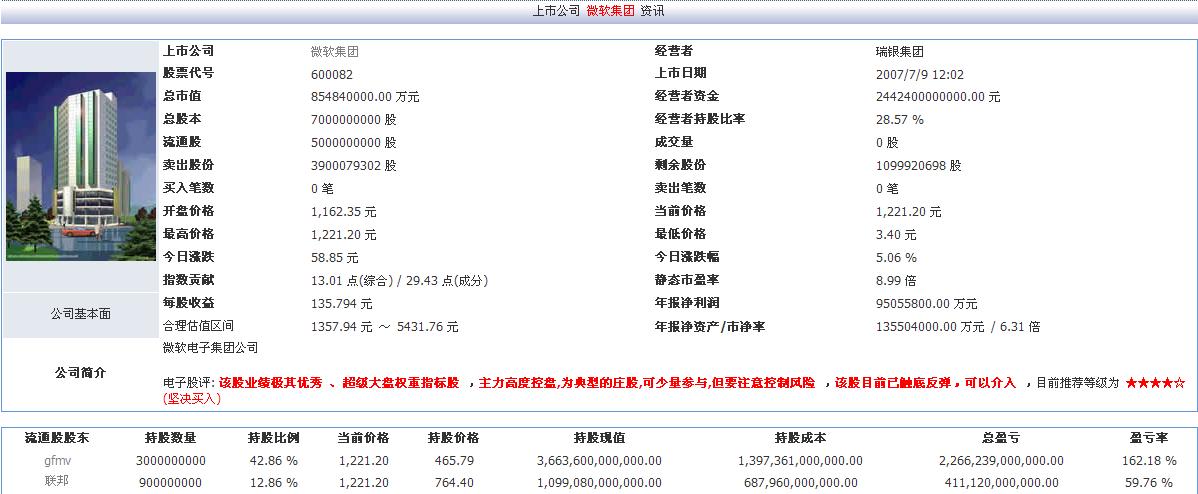Viewport: 1198px width, 494px height.
Task: Click today's change percentage 5.06 %
Action: [x=896, y=258]
